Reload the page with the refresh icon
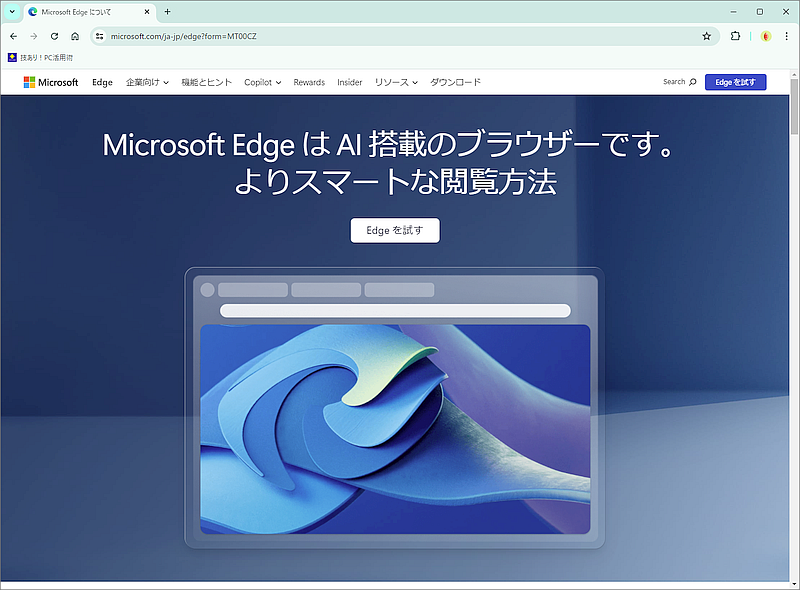The image size is (800, 590). tap(54, 36)
